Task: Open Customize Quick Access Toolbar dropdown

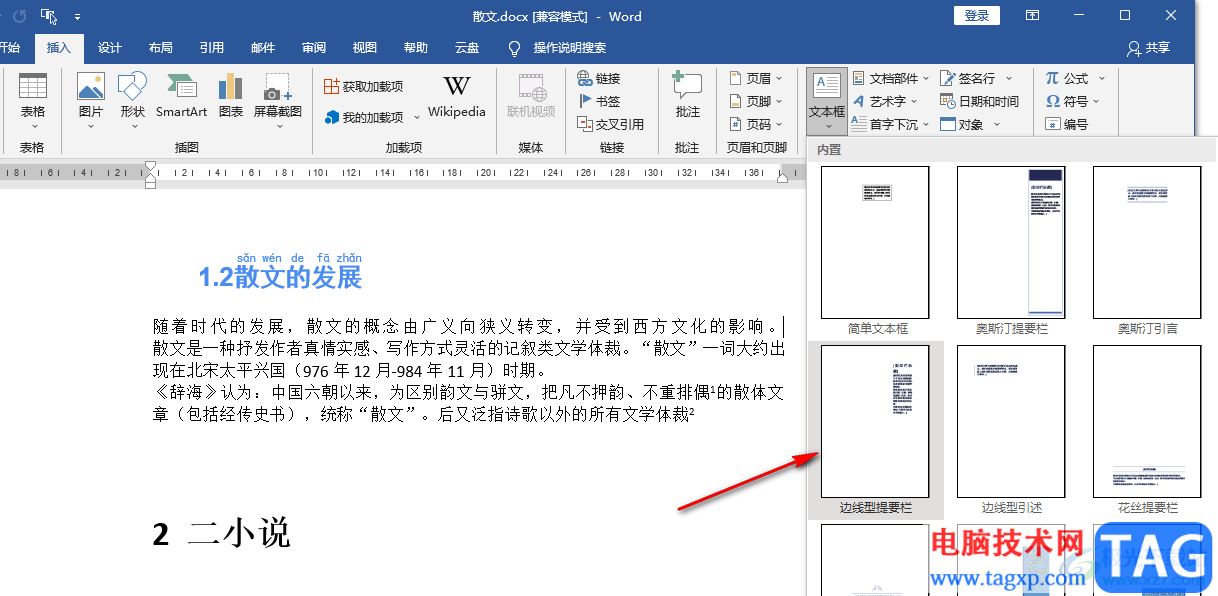Action: pos(78,16)
